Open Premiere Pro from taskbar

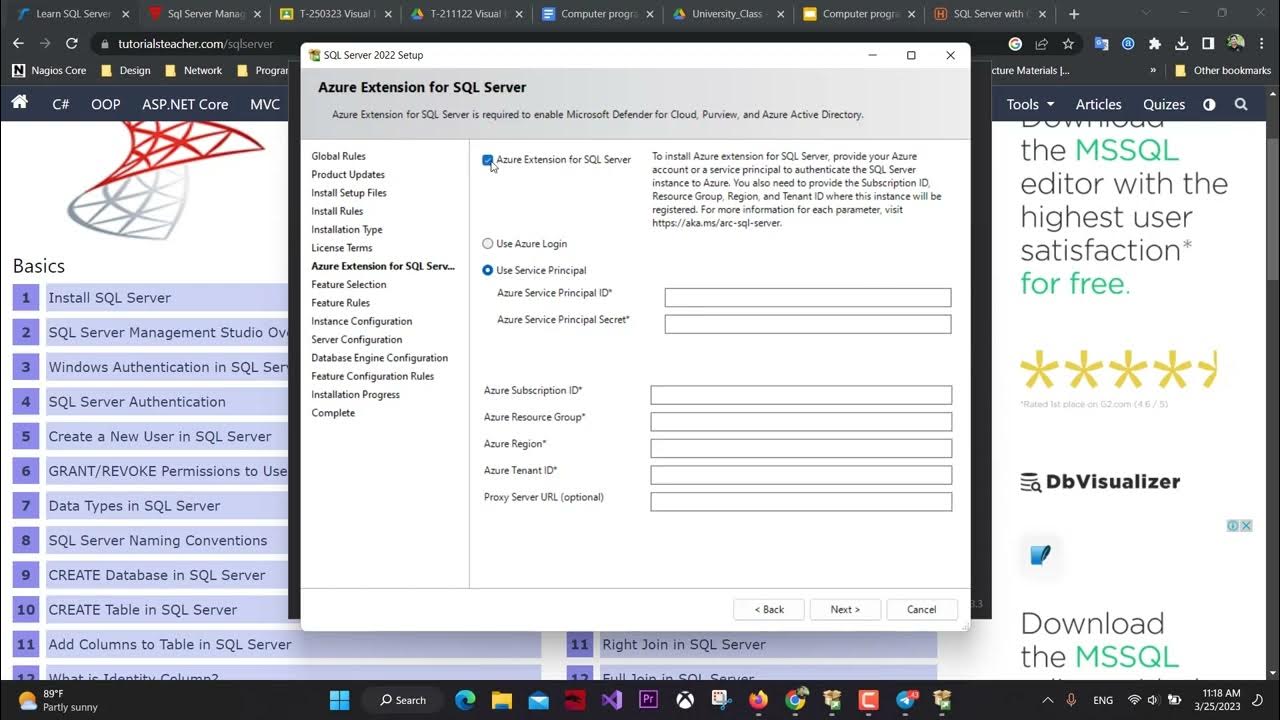(648, 699)
